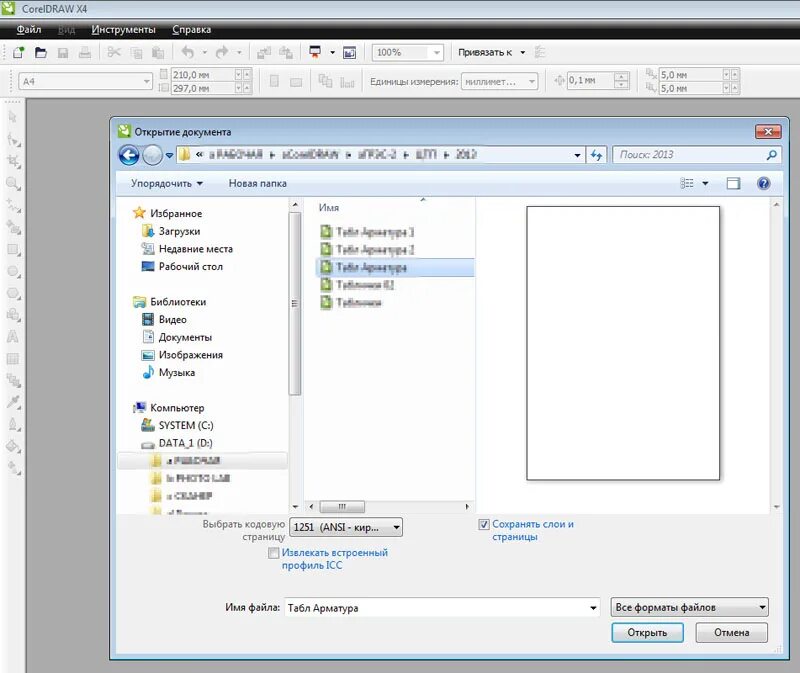This screenshot has height=673, width=800.
Task: Enable Извлекать встроенный профиль ICC checkbox
Action: click(273, 553)
